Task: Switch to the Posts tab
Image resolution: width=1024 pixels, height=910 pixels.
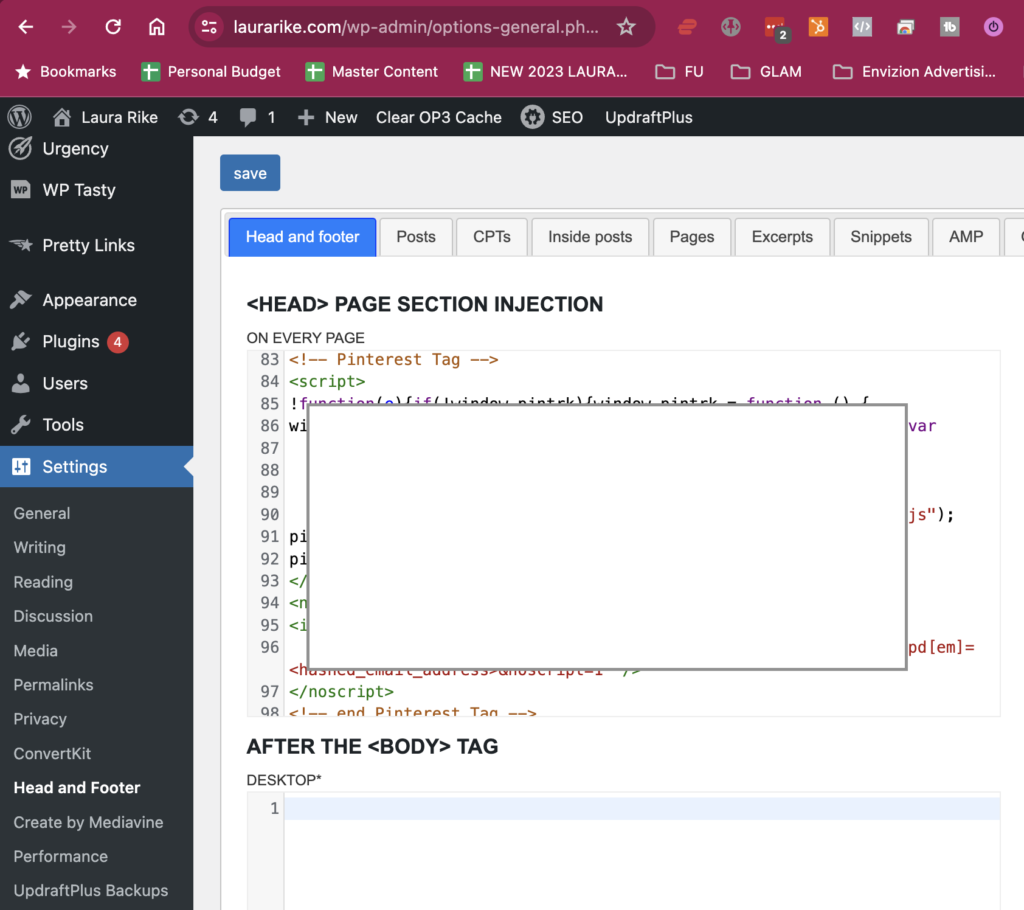Action: (x=415, y=237)
